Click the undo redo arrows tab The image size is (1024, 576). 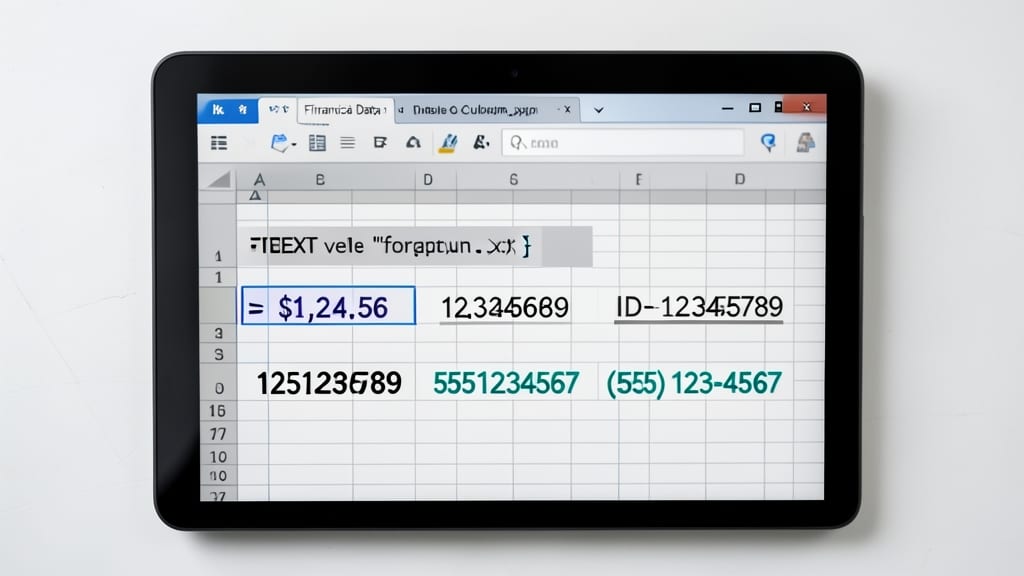coord(278,110)
